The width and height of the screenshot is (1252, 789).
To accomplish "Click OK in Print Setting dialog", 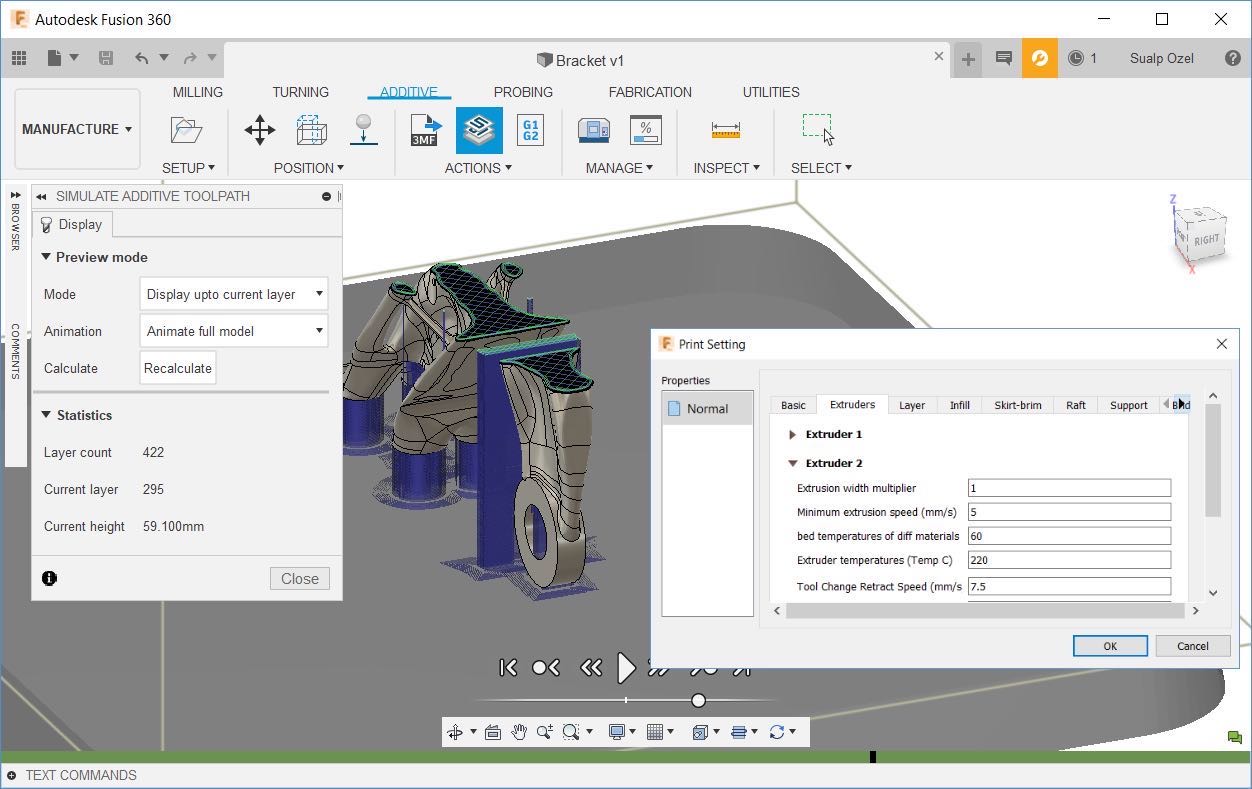I will pyautogui.click(x=1109, y=646).
